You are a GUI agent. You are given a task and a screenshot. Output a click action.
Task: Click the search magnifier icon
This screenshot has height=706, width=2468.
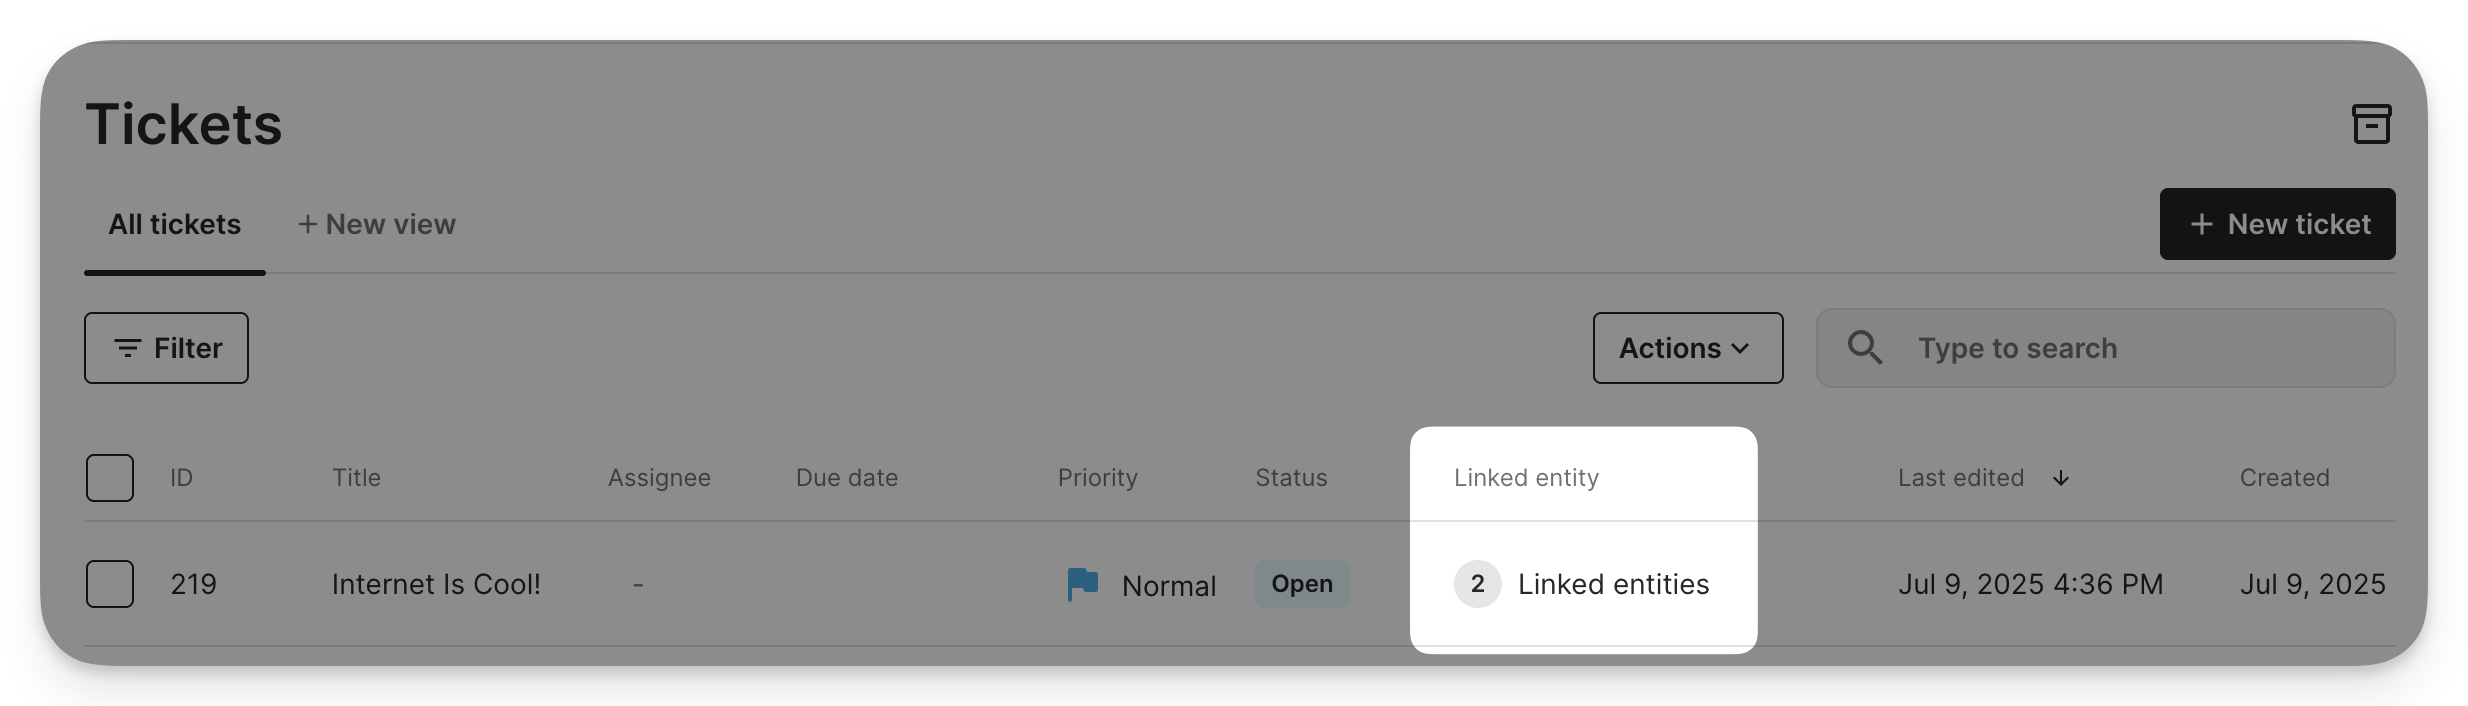pos(1865,348)
